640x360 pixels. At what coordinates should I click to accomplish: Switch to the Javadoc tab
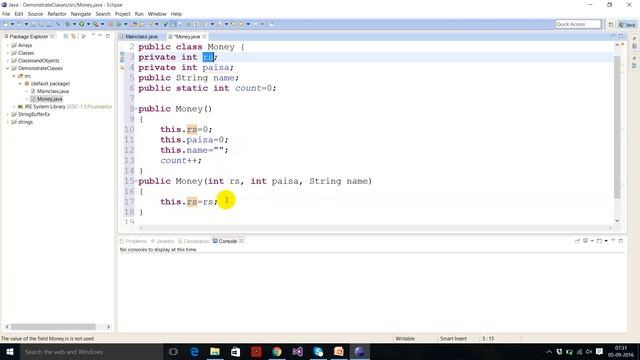163,241
